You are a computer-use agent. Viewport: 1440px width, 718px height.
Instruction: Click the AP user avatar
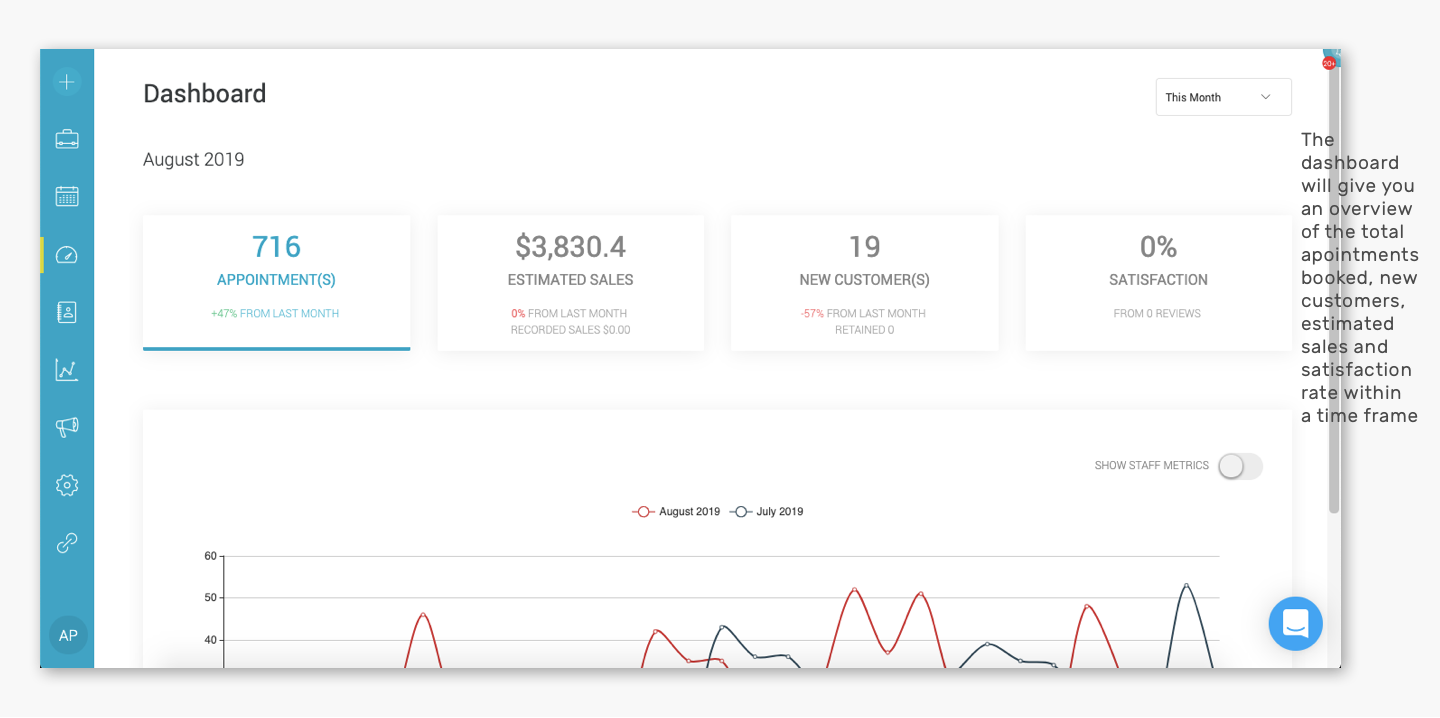coord(68,635)
